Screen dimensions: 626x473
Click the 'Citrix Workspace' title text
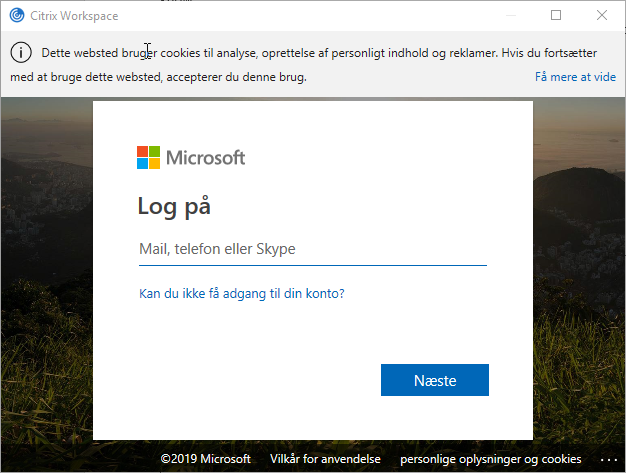click(74, 16)
